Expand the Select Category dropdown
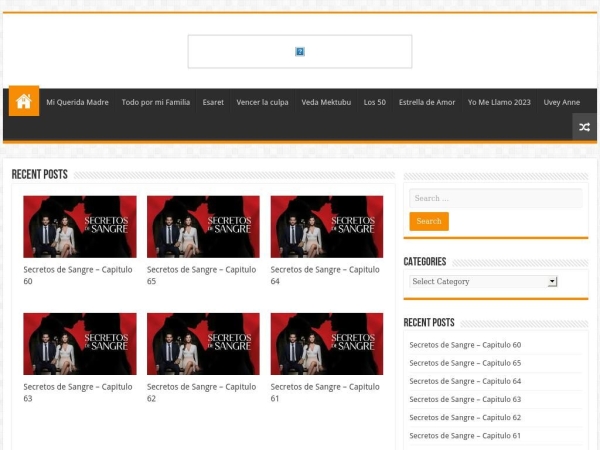The height and width of the screenshot is (450, 600). coord(483,282)
